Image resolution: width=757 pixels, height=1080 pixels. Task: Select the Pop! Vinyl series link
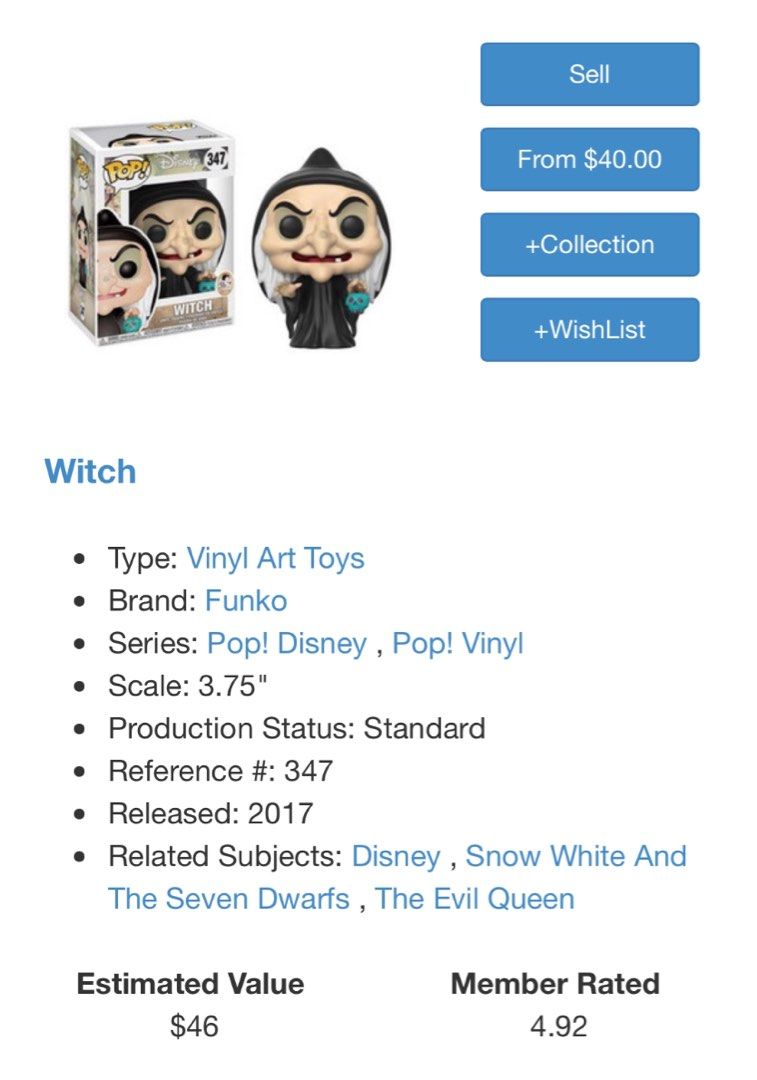(x=458, y=643)
